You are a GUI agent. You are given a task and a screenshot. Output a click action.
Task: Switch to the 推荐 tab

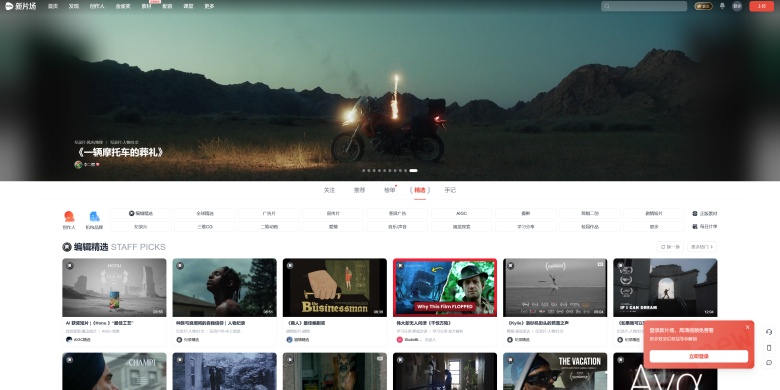pyautogui.click(x=359, y=190)
